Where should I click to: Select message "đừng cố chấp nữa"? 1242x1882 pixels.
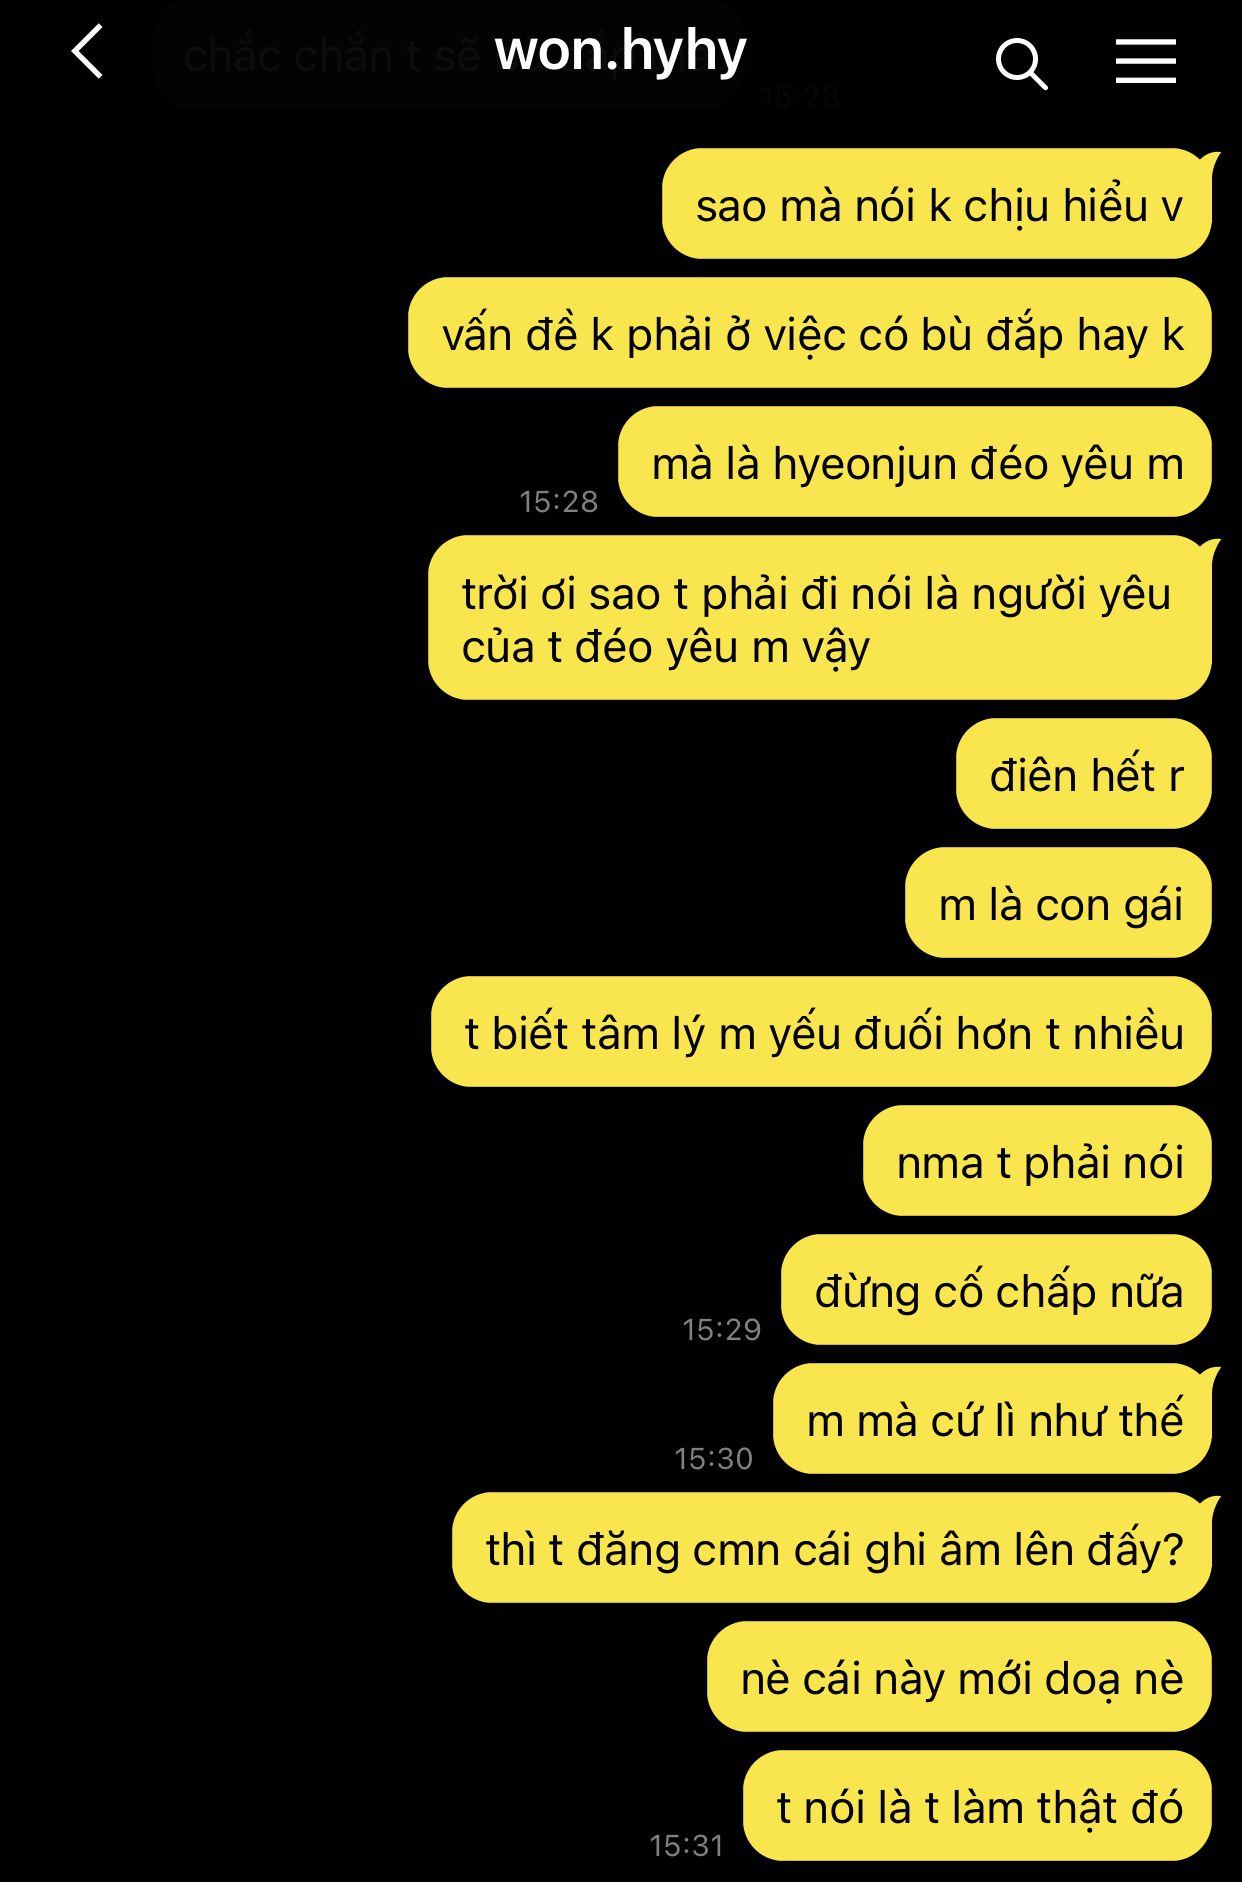point(996,1290)
